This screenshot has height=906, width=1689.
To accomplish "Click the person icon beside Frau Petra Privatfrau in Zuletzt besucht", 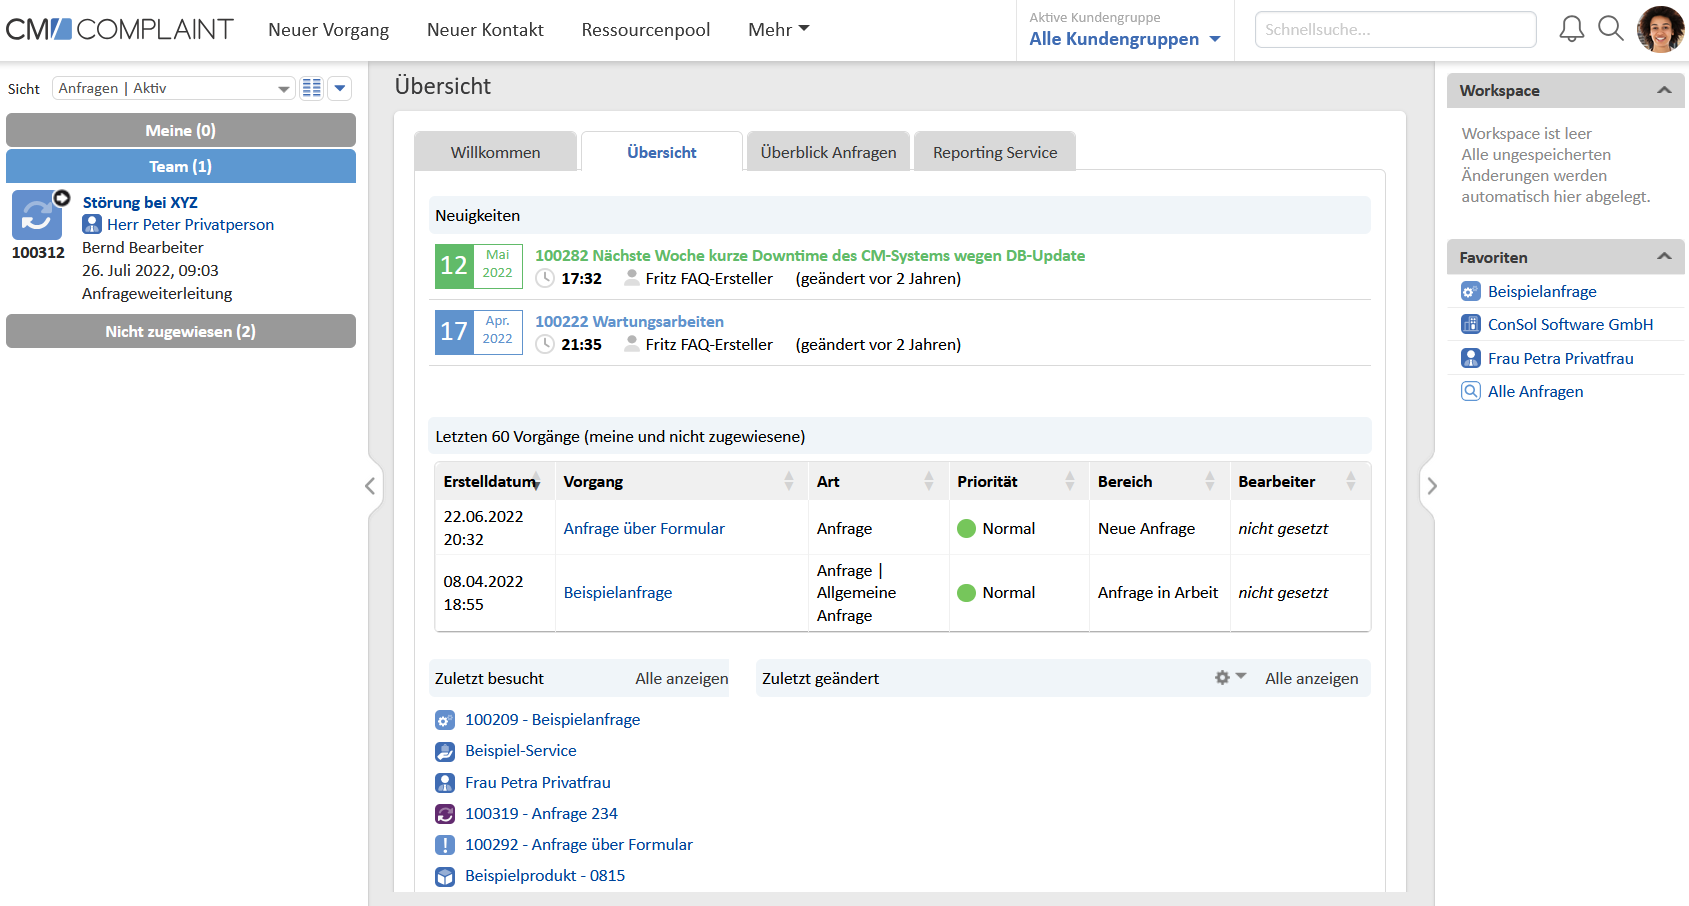I will (x=445, y=783).
